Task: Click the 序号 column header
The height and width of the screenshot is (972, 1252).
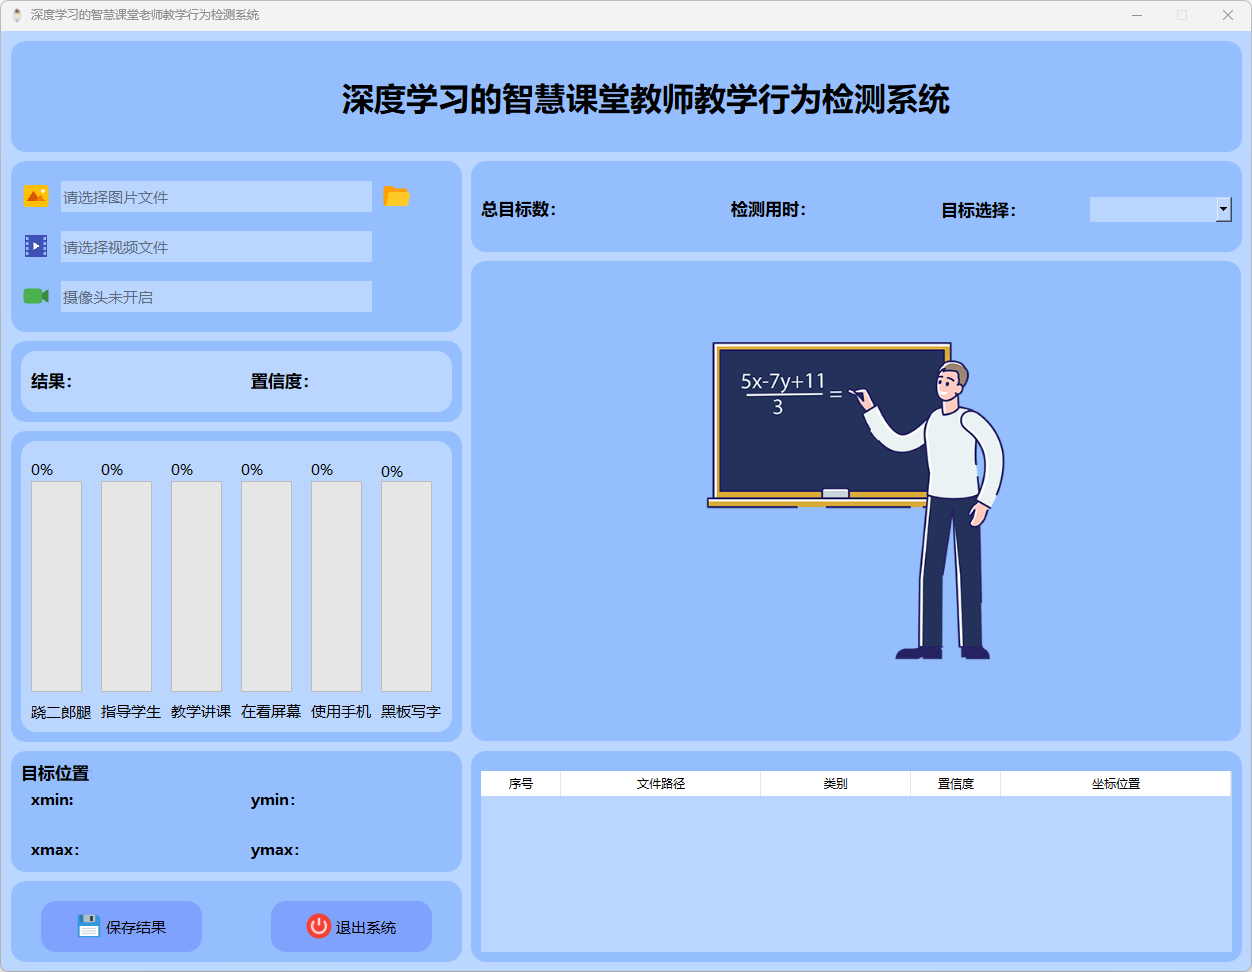Action: point(520,784)
